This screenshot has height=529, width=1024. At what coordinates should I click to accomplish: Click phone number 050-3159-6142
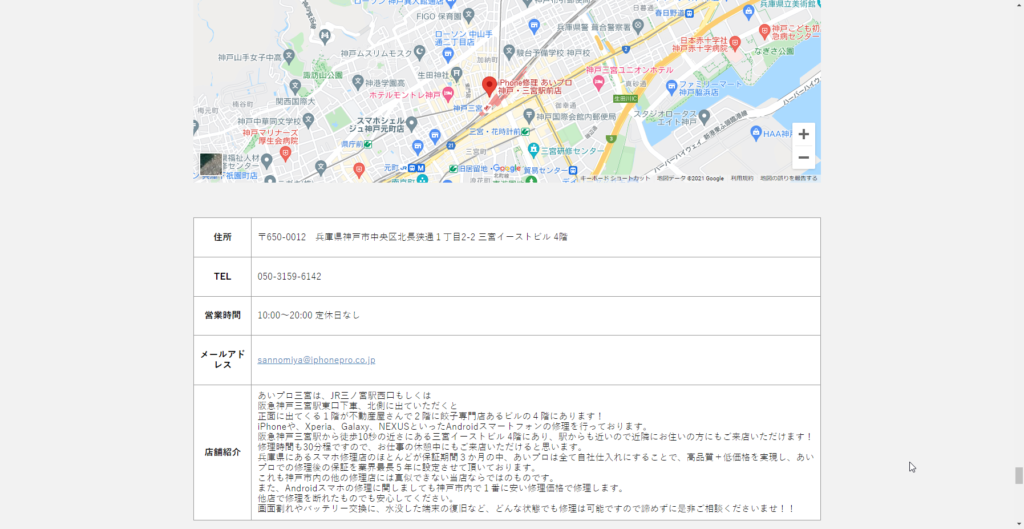pos(289,276)
